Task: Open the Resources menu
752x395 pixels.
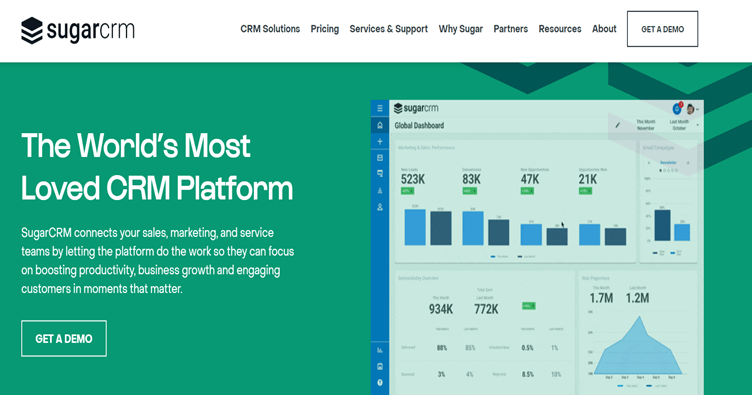Action: pyautogui.click(x=560, y=29)
